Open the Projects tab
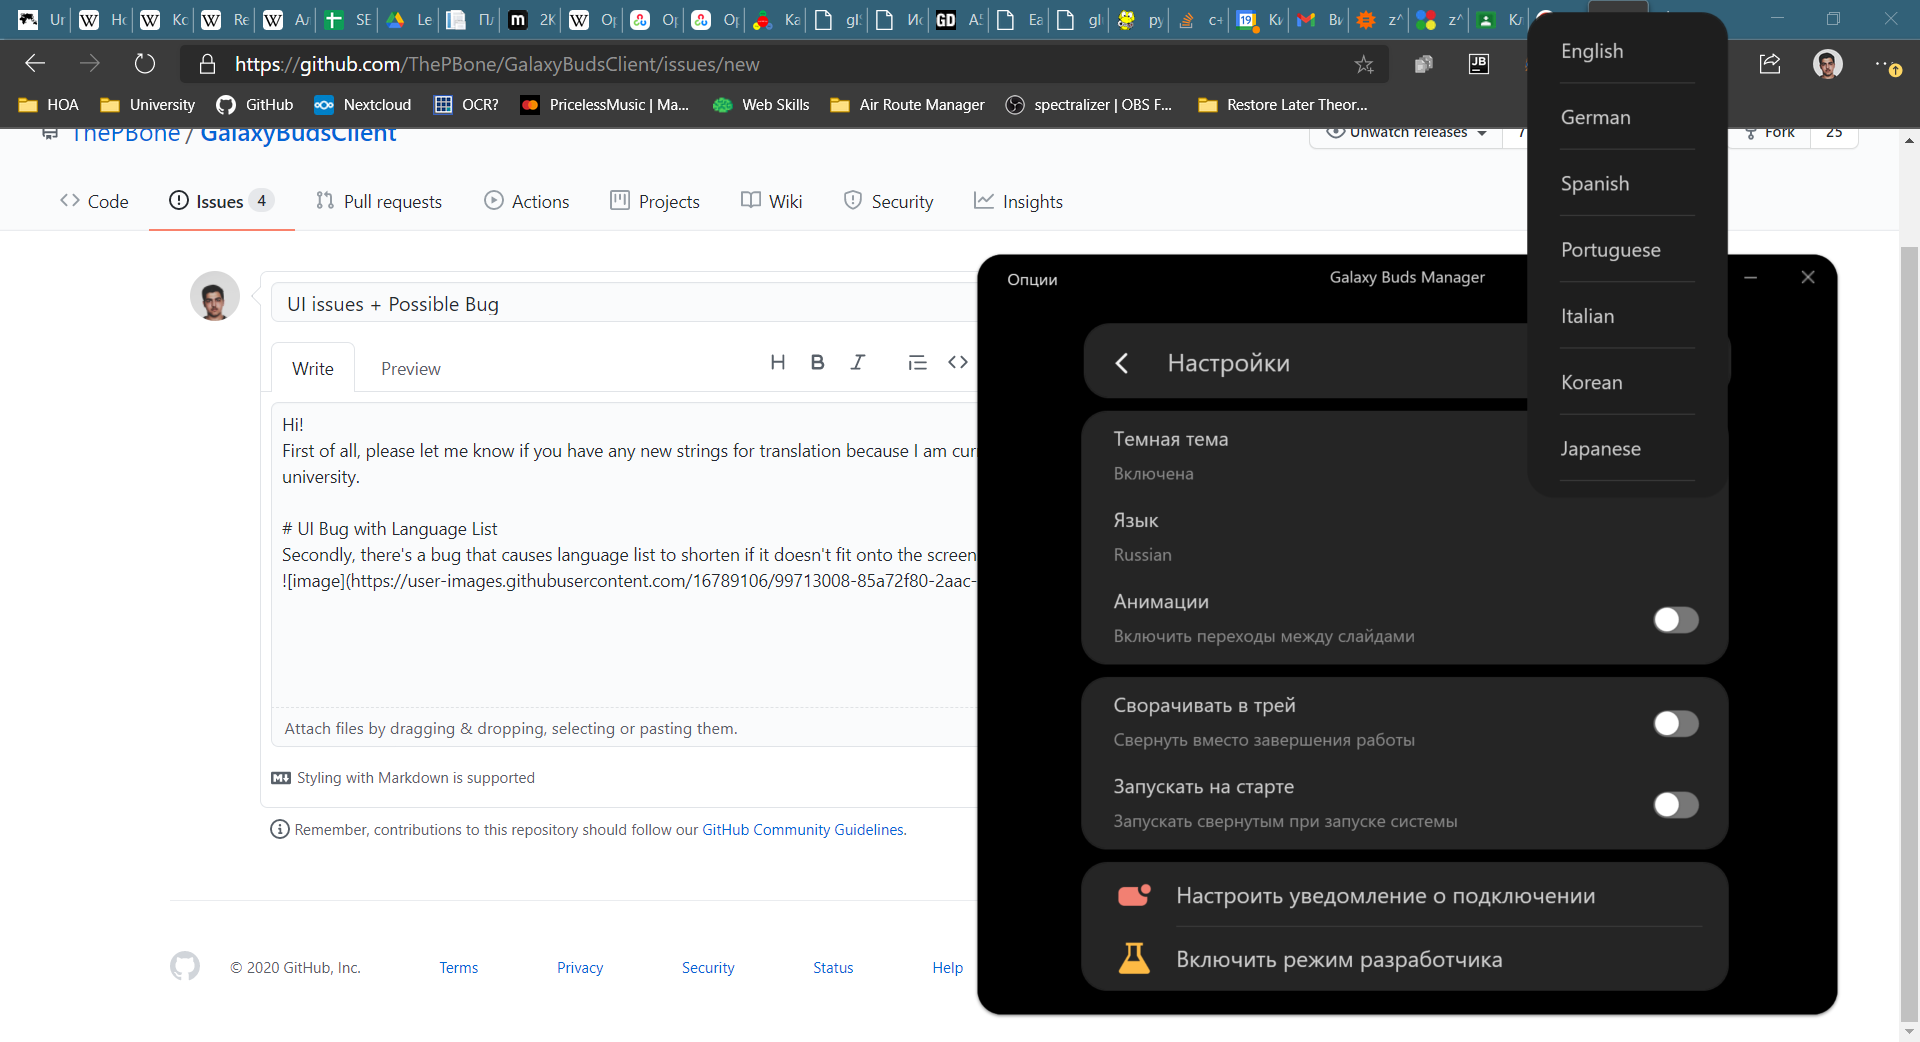1920x1042 pixels. point(655,201)
